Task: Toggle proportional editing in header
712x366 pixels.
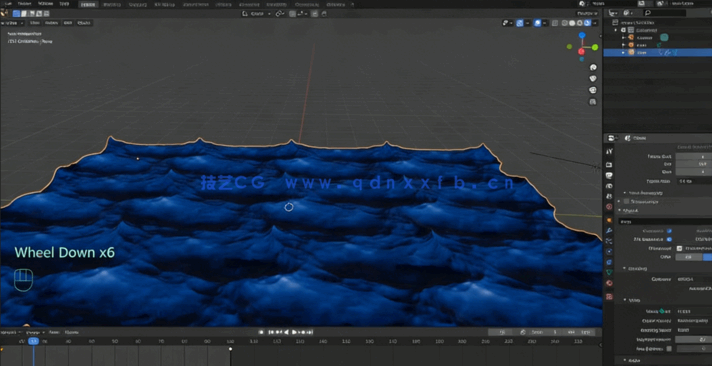Action: pos(314,14)
